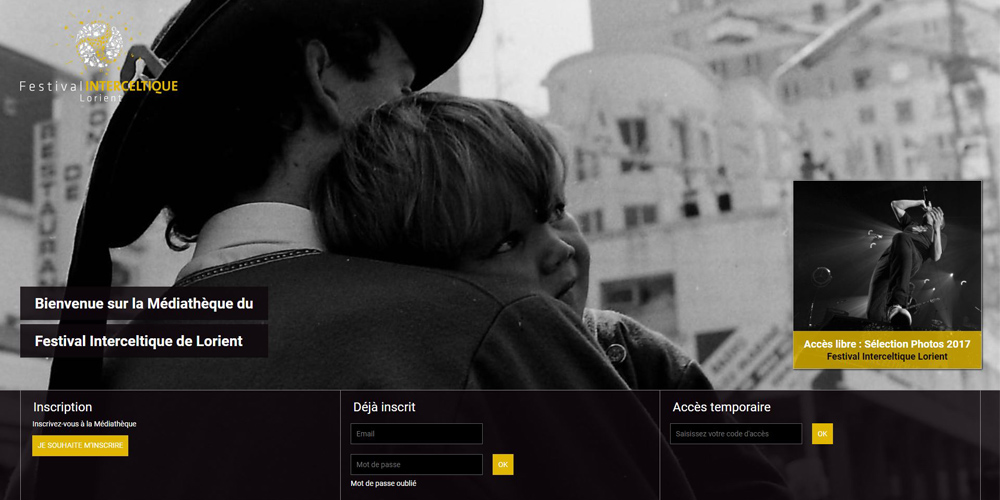Focus the Email input field
Image resolution: width=1000 pixels, height=500 pixels.
[416, 434]
